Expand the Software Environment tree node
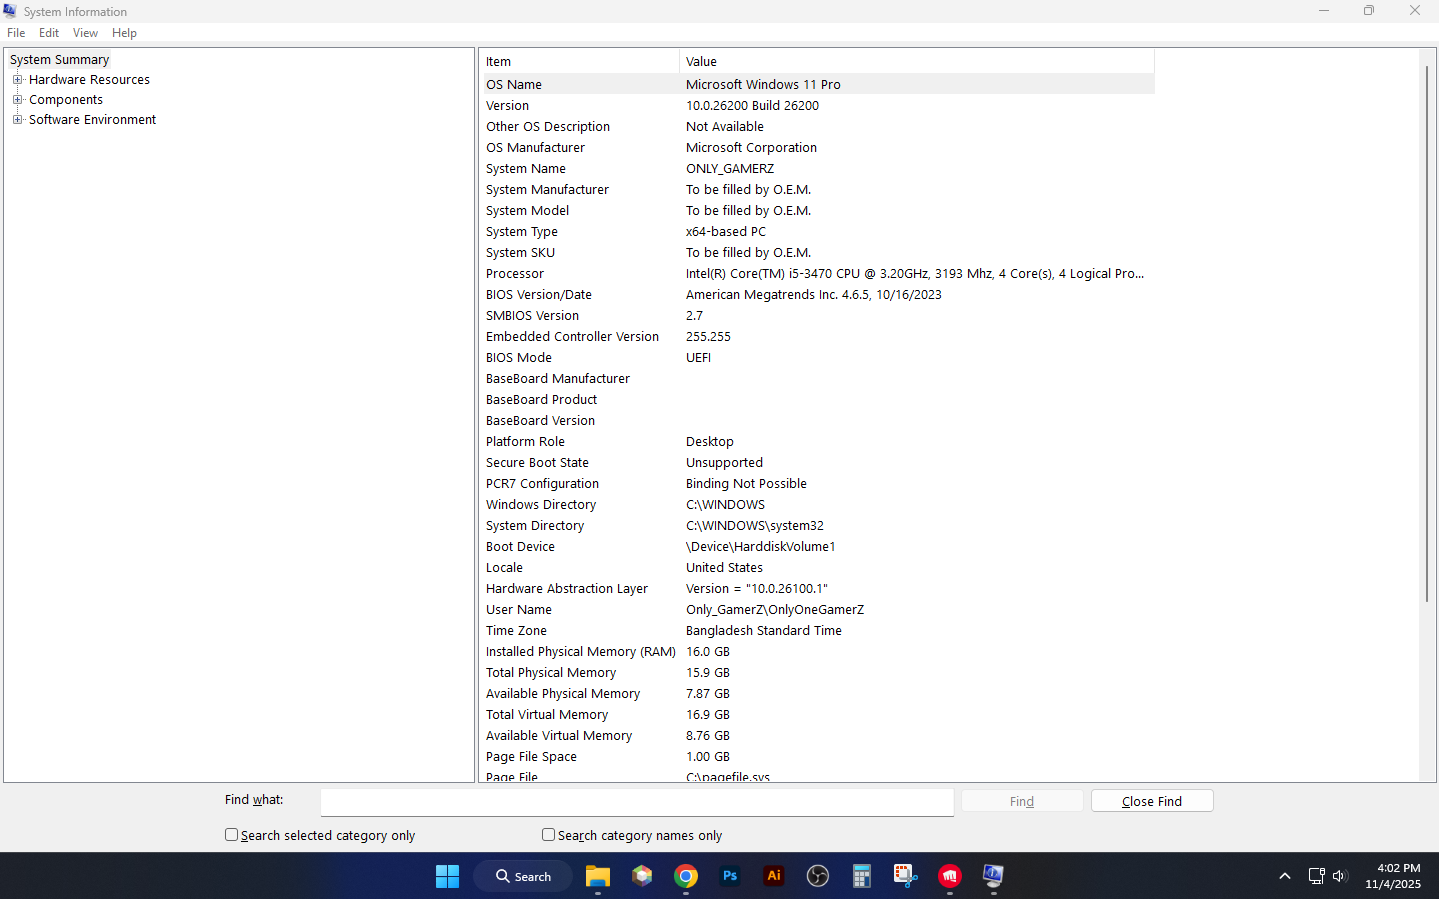1439x899 pixels. click(17, 120)
